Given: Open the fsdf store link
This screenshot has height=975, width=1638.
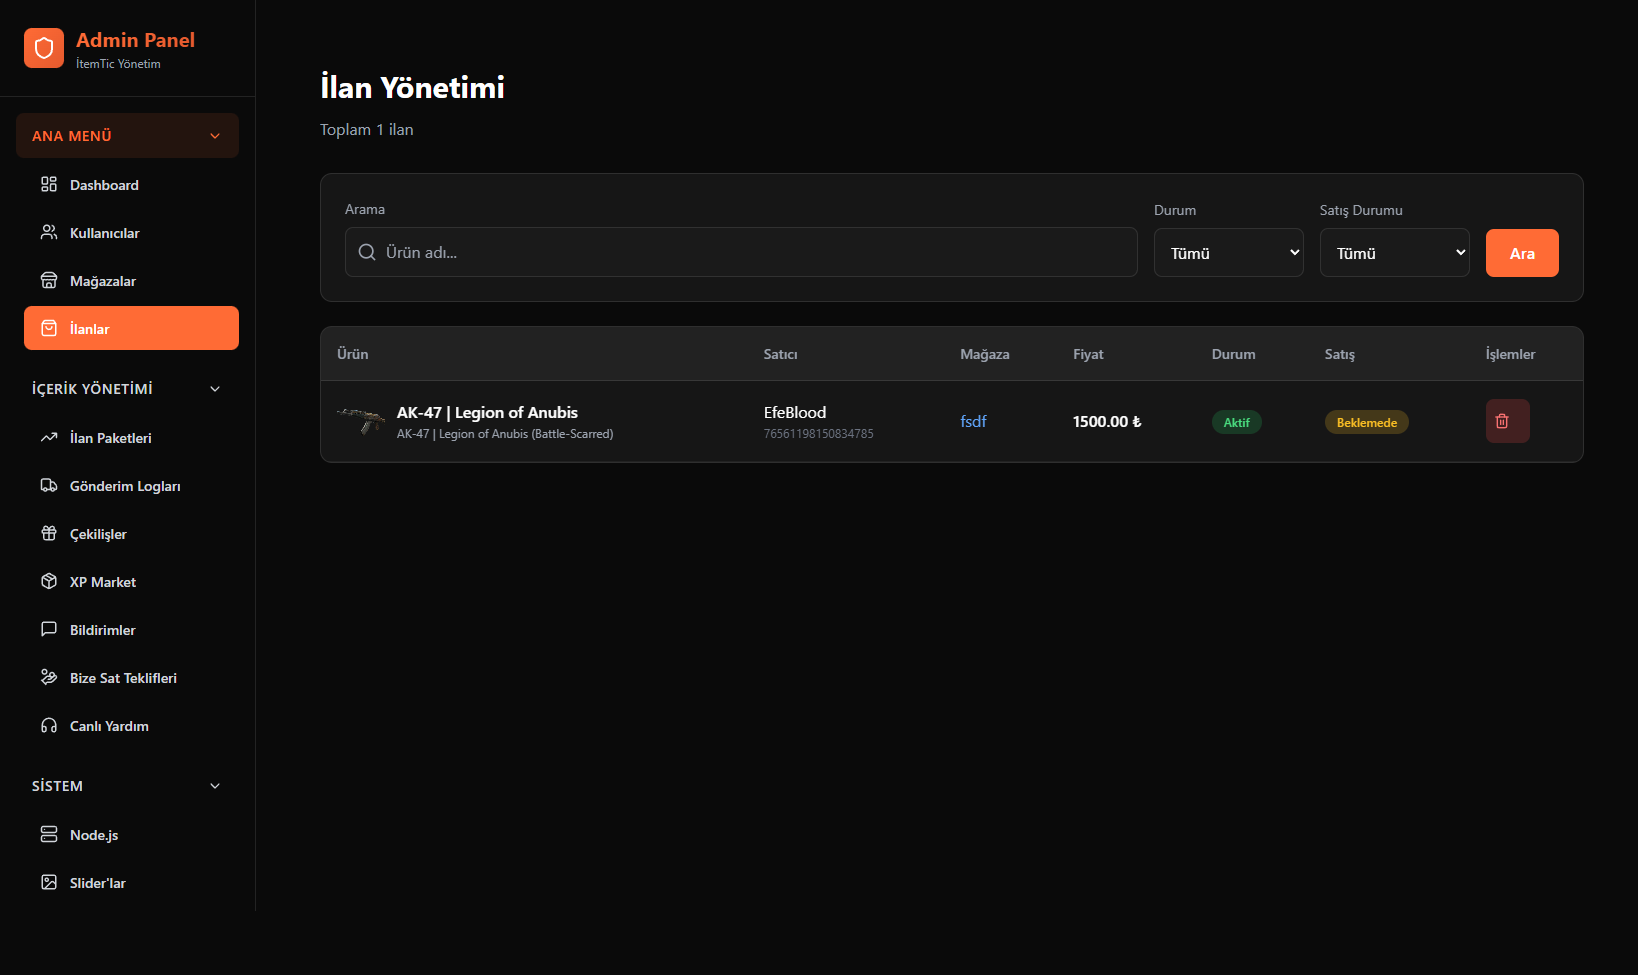Looking at the screenshot, I should [x=973, y=422].
